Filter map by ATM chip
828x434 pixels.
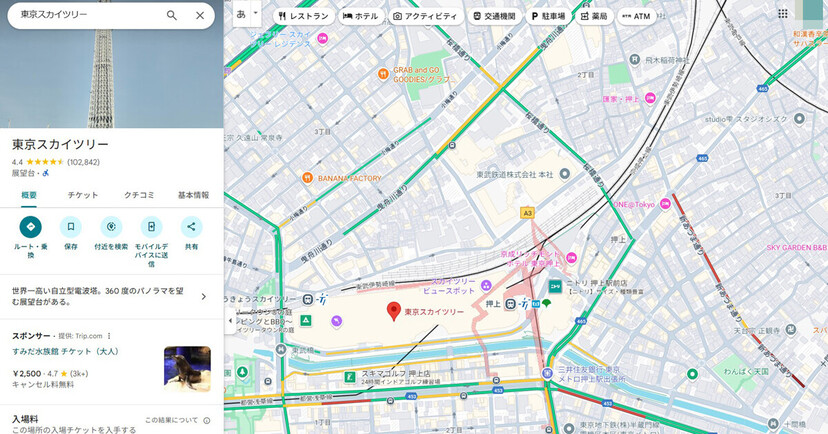(636, 16)
